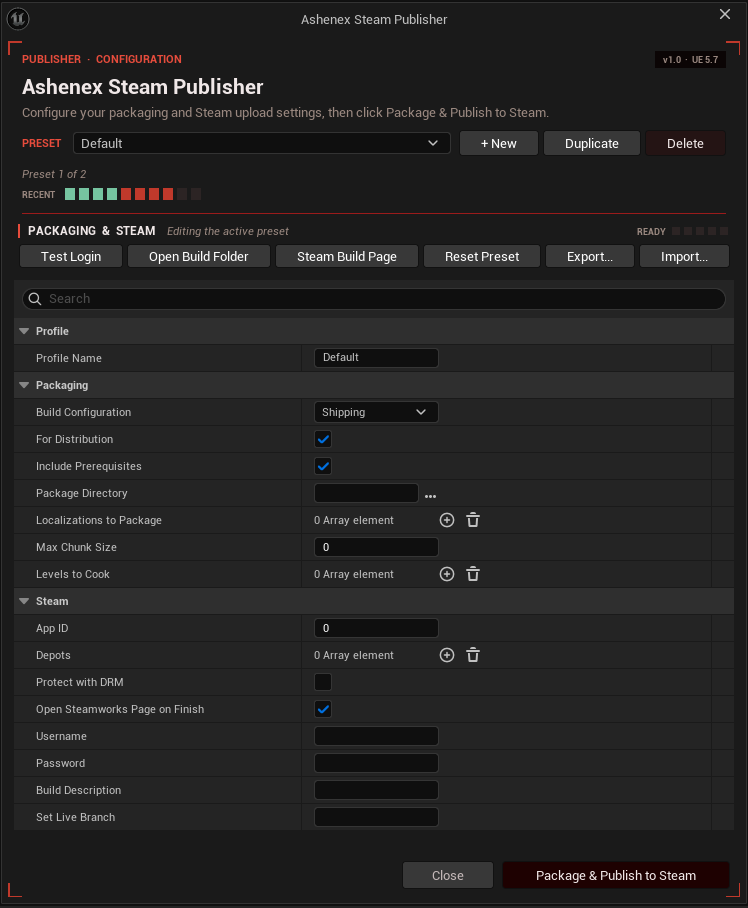The height and width of the screenshot is (908, 748).
Task: Toggle For Distribution checkbox
Action: (x=323, y=439)
